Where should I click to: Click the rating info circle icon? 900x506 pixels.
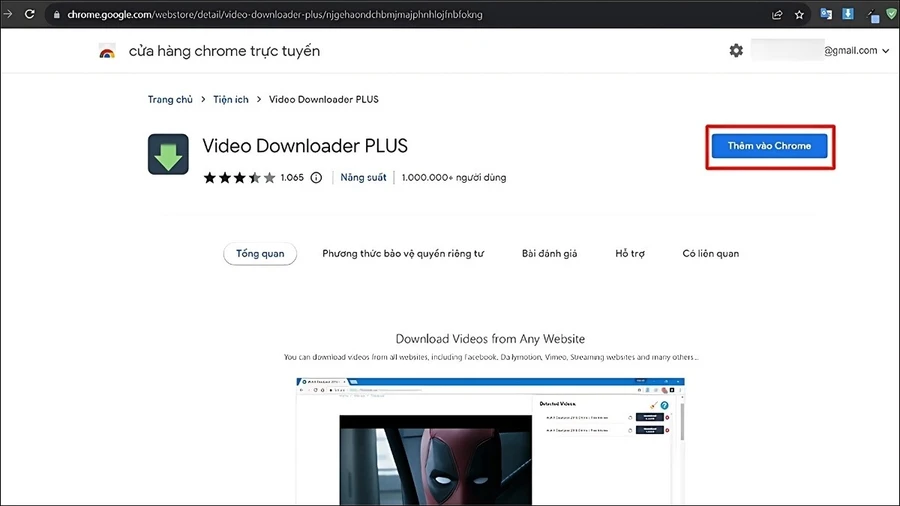coord(316,178)
